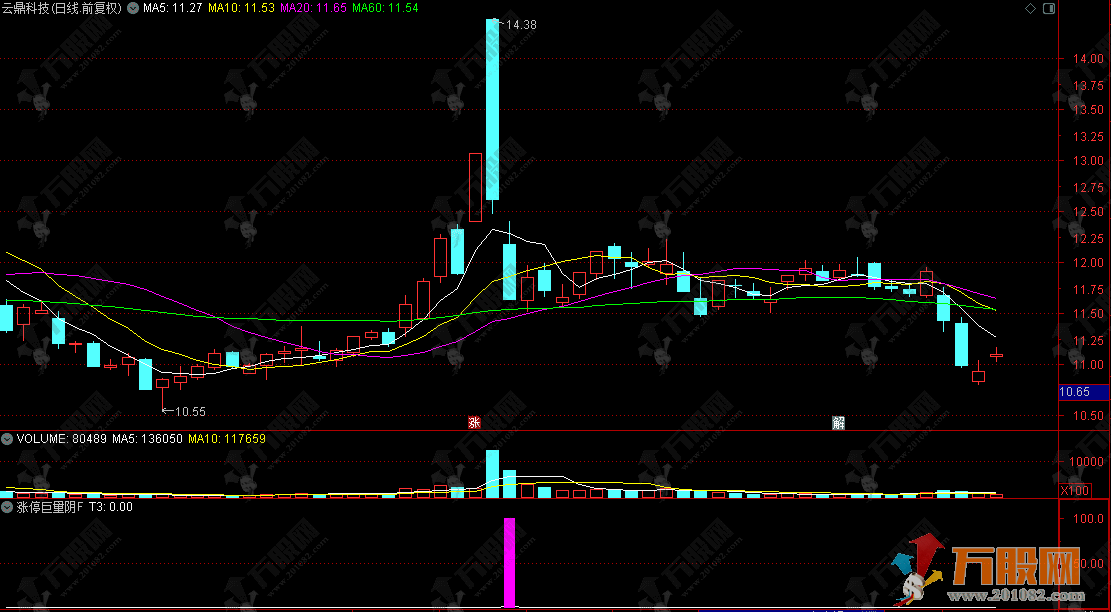This screenshot has height=612, width=1111.
Task: Click the yellow MA10: 11.53 label
Action: click(240, 8)
